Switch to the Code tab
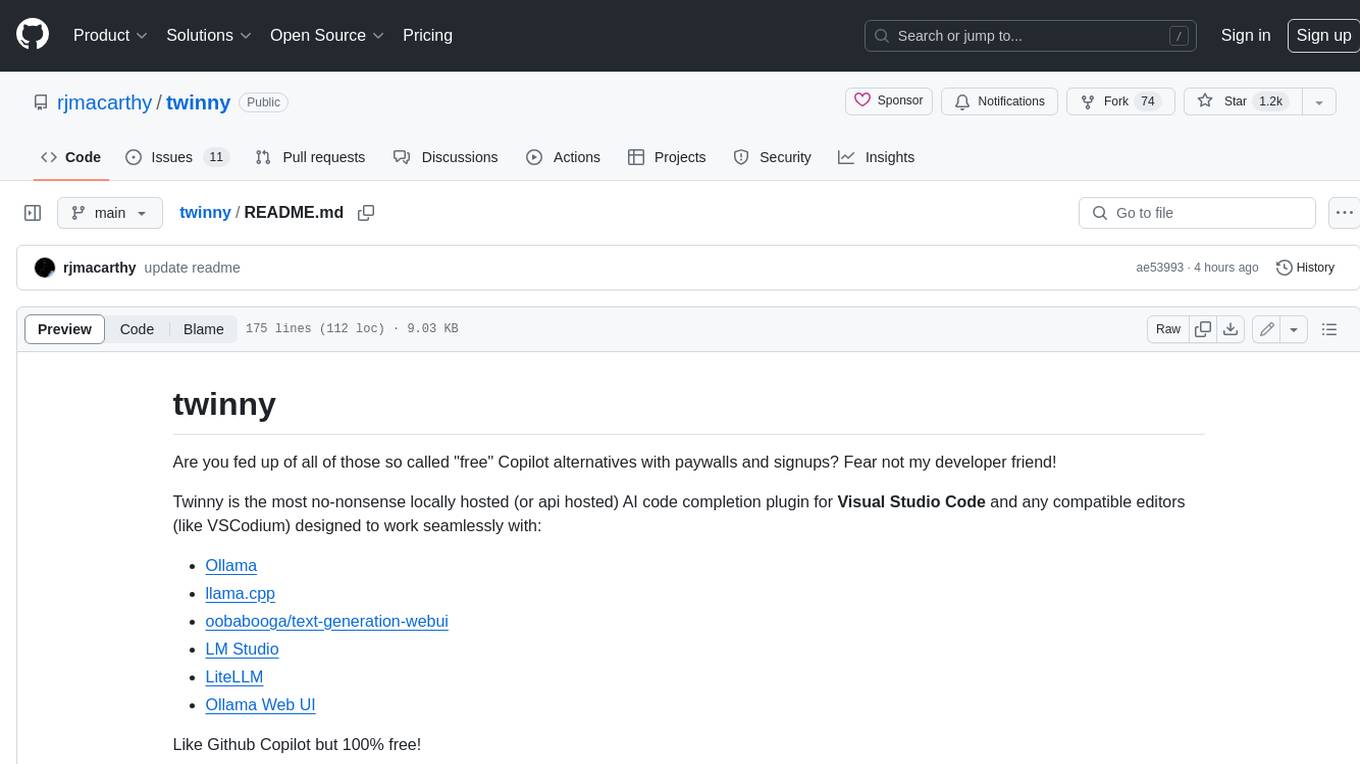 71,157
